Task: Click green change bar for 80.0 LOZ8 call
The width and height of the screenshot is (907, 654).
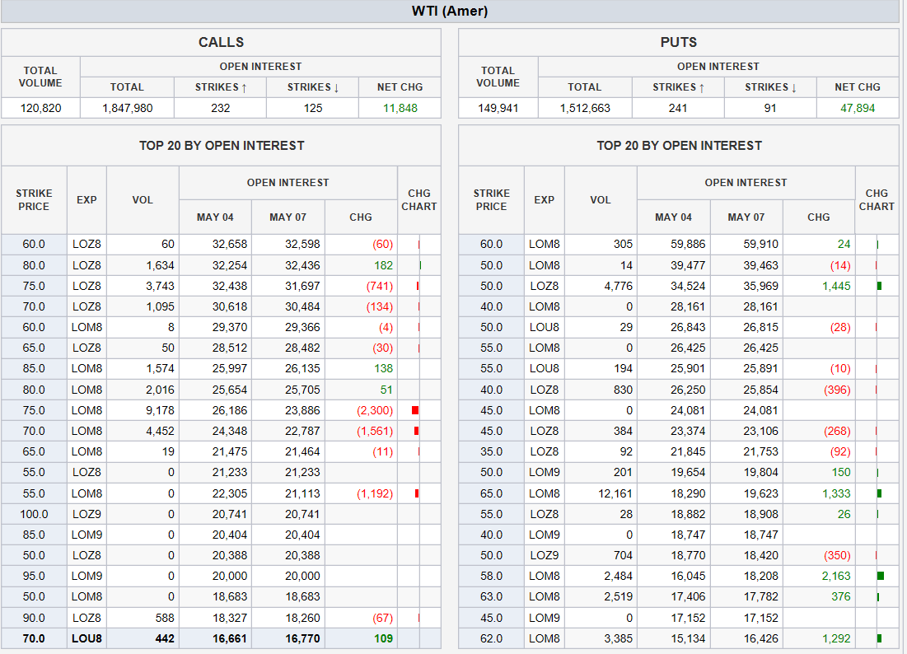Action: 420,265
